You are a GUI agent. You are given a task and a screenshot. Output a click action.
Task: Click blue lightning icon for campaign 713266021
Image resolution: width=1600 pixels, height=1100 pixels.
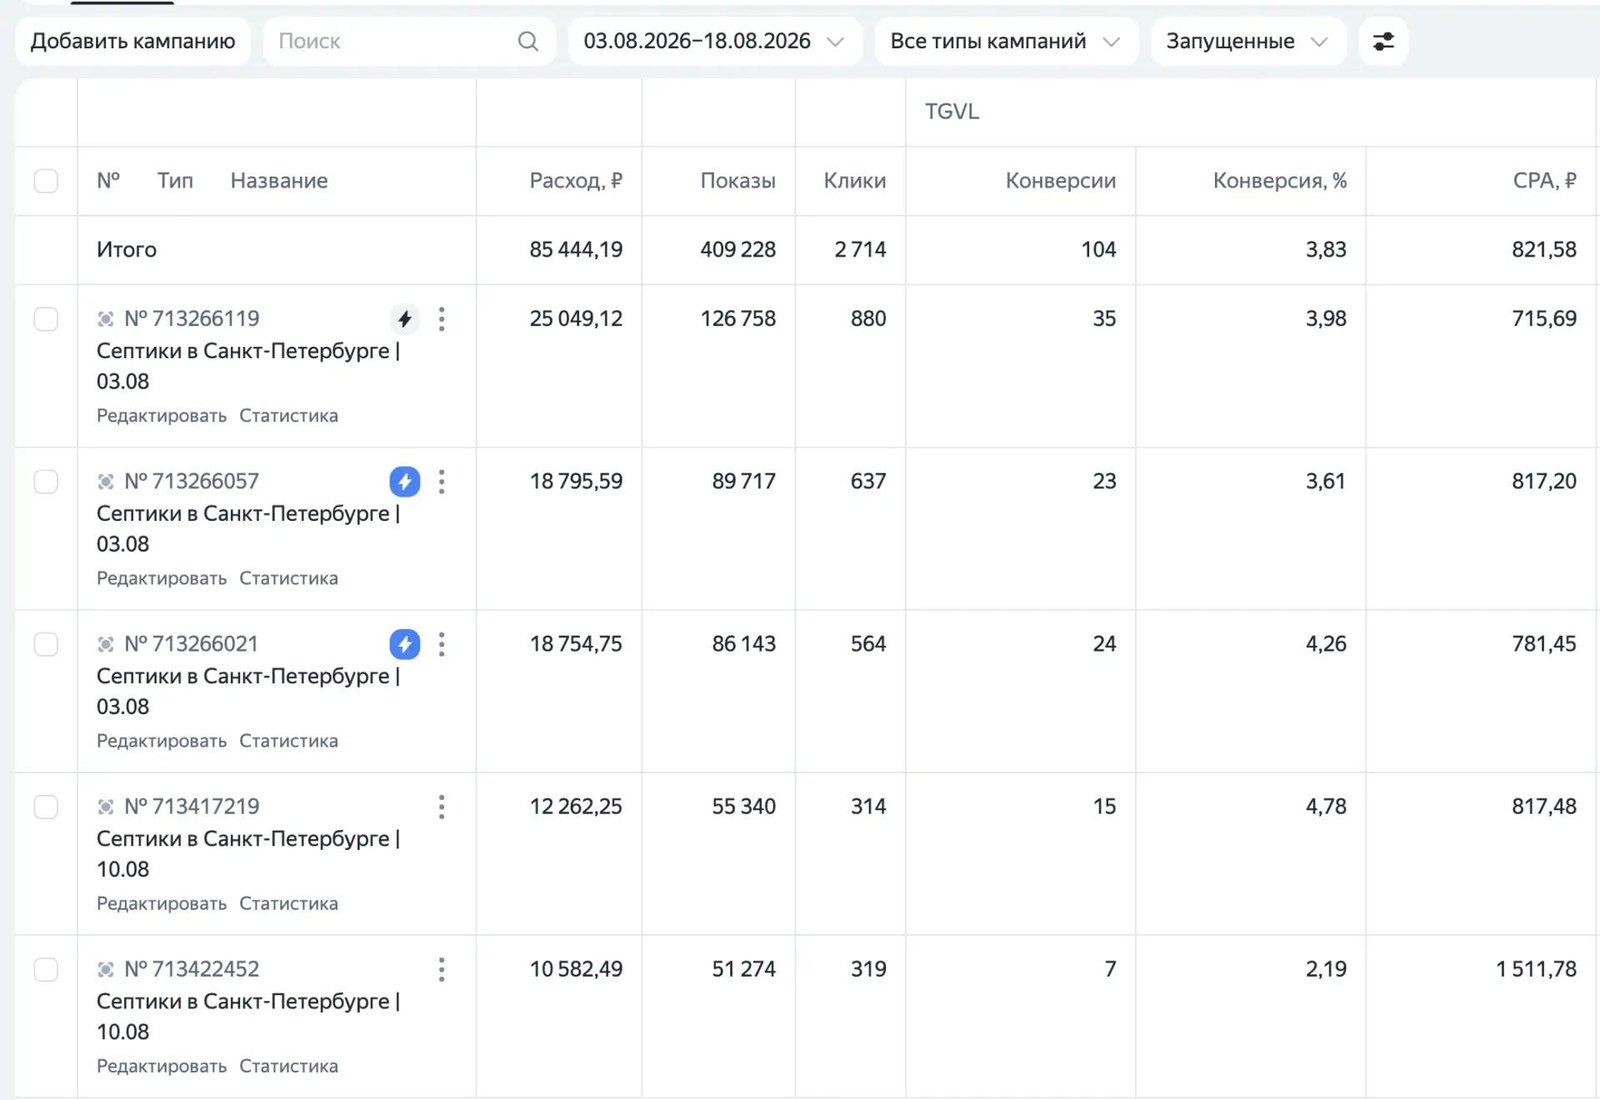pos(404,644)
